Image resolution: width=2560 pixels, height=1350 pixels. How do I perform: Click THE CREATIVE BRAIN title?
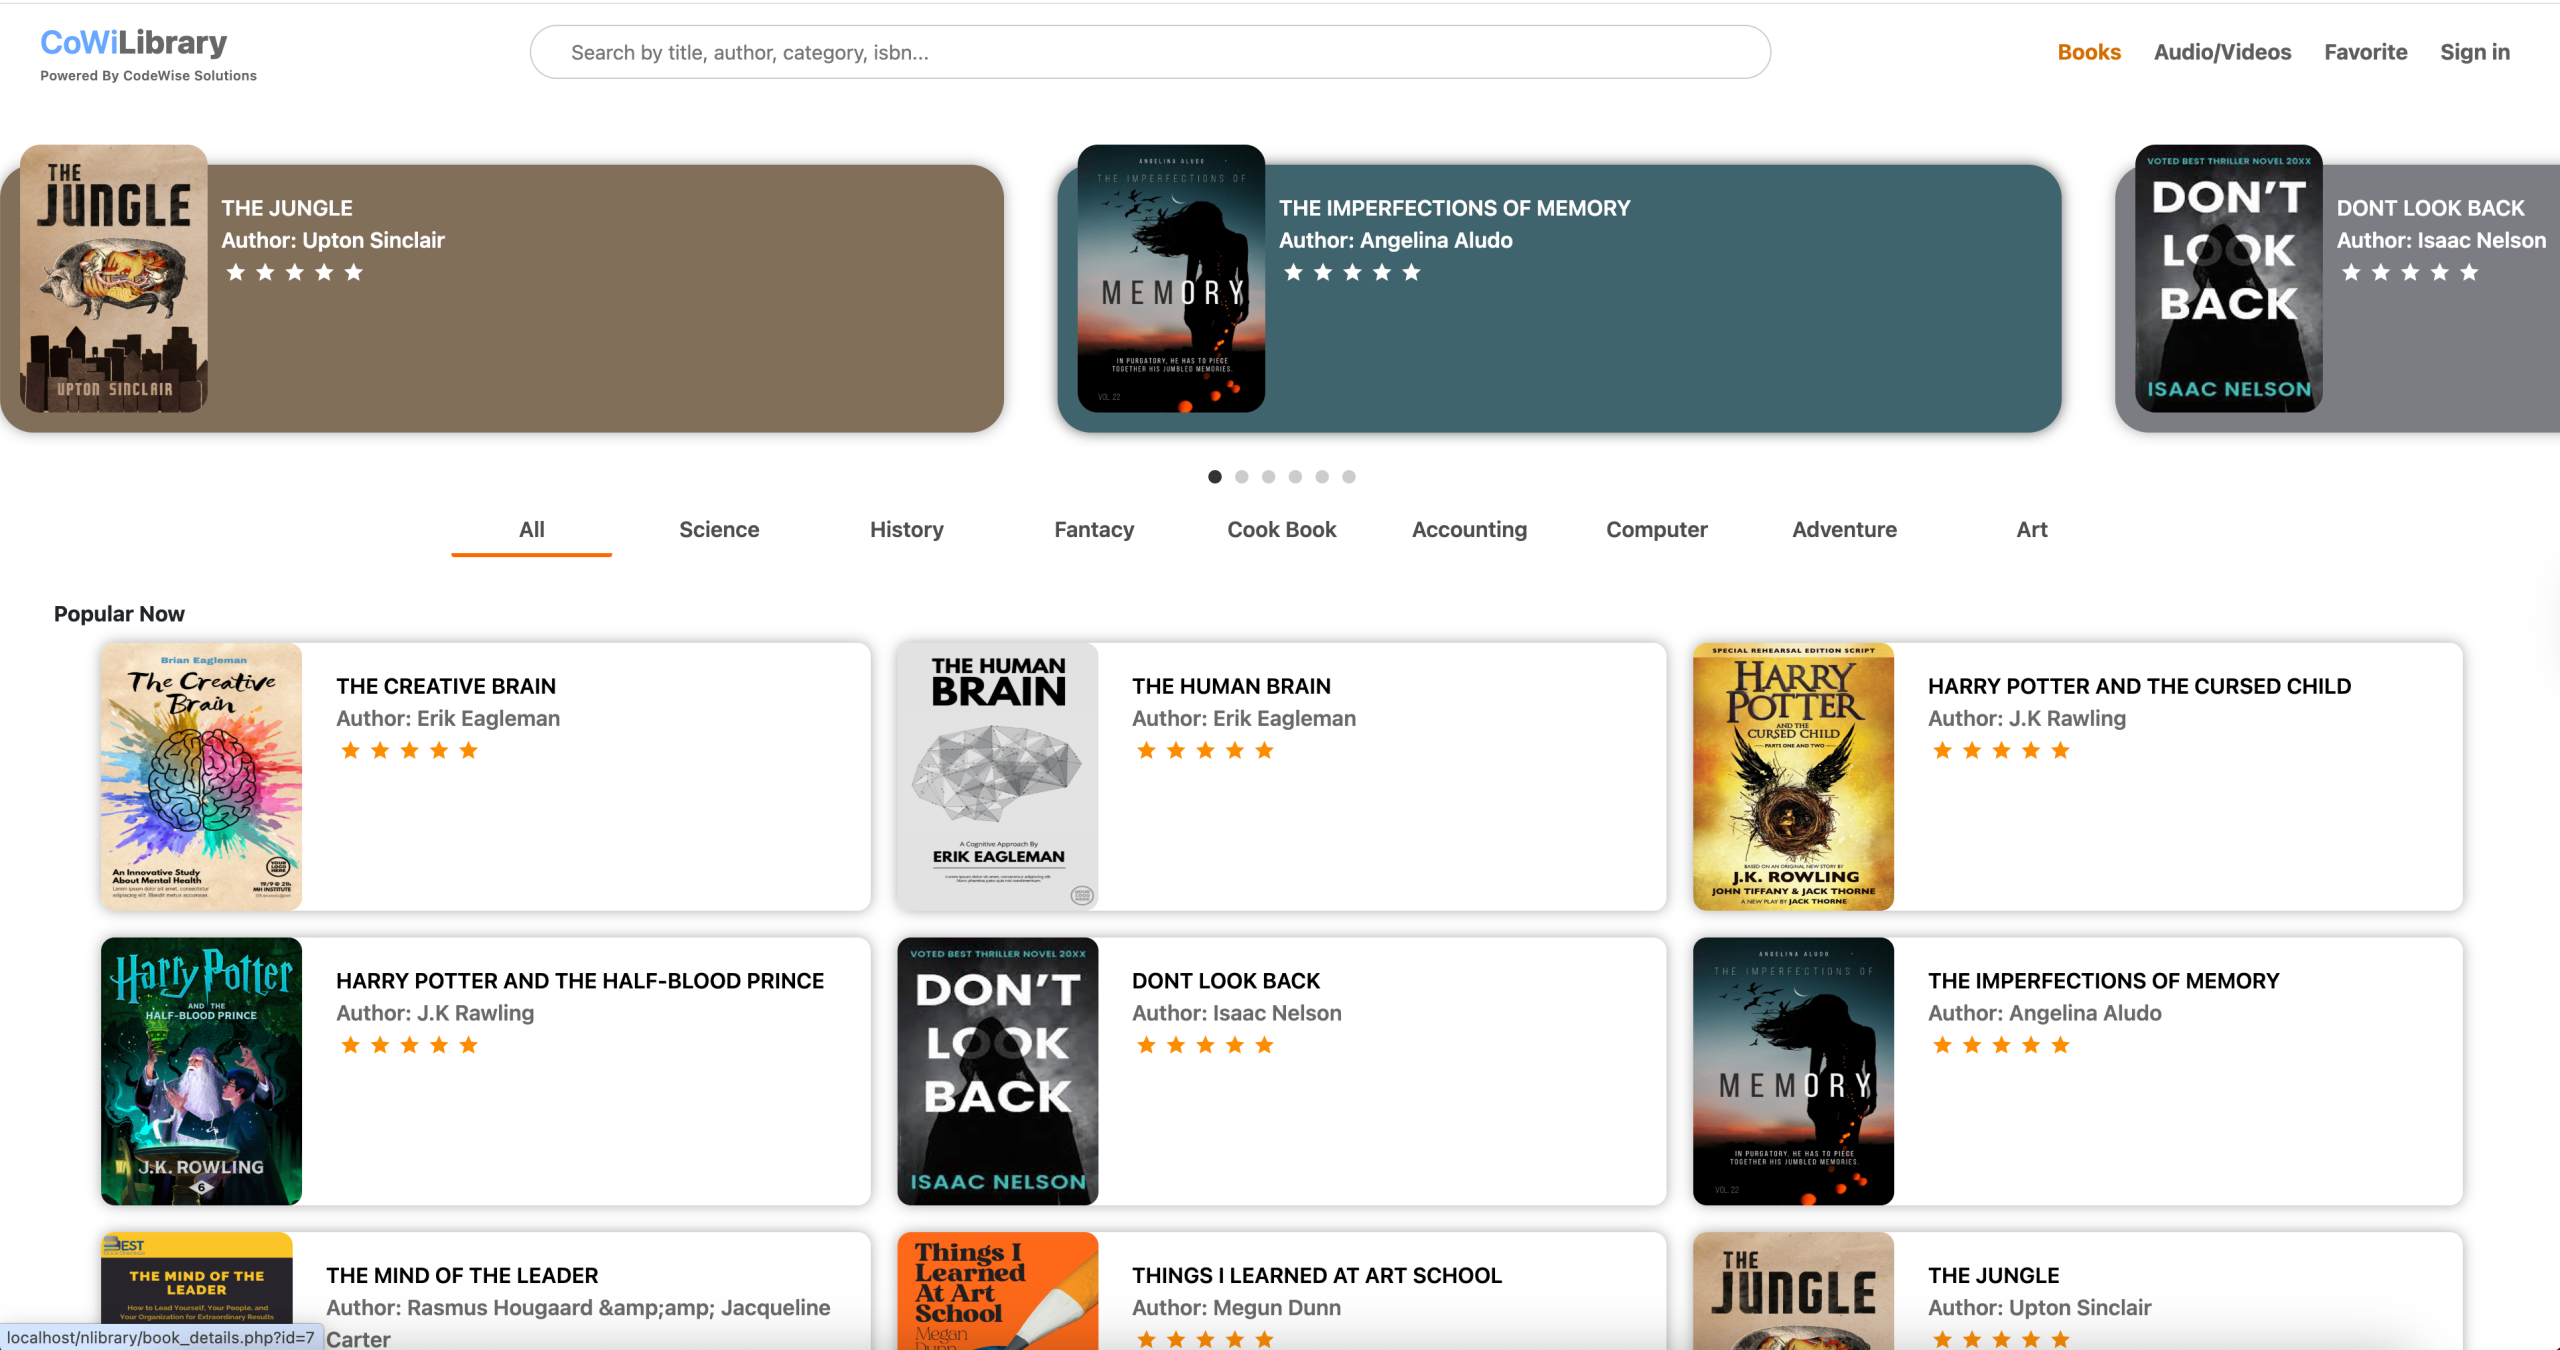446,686
